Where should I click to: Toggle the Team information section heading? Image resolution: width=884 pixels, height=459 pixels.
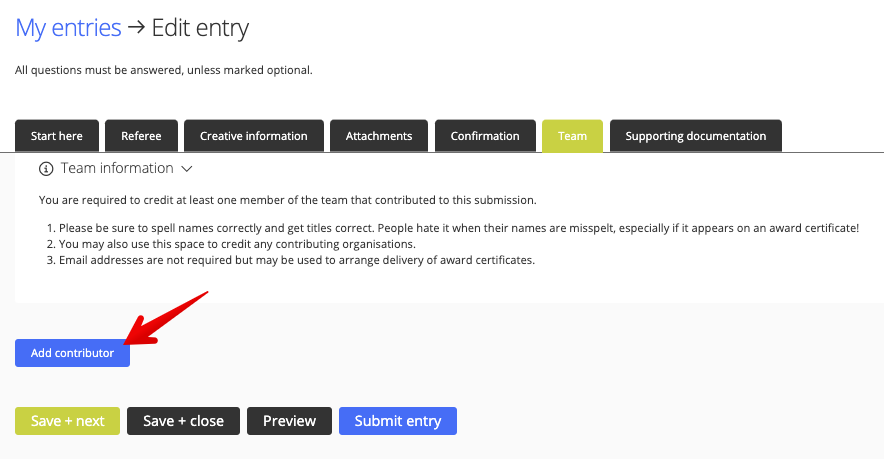pos(117,168)
